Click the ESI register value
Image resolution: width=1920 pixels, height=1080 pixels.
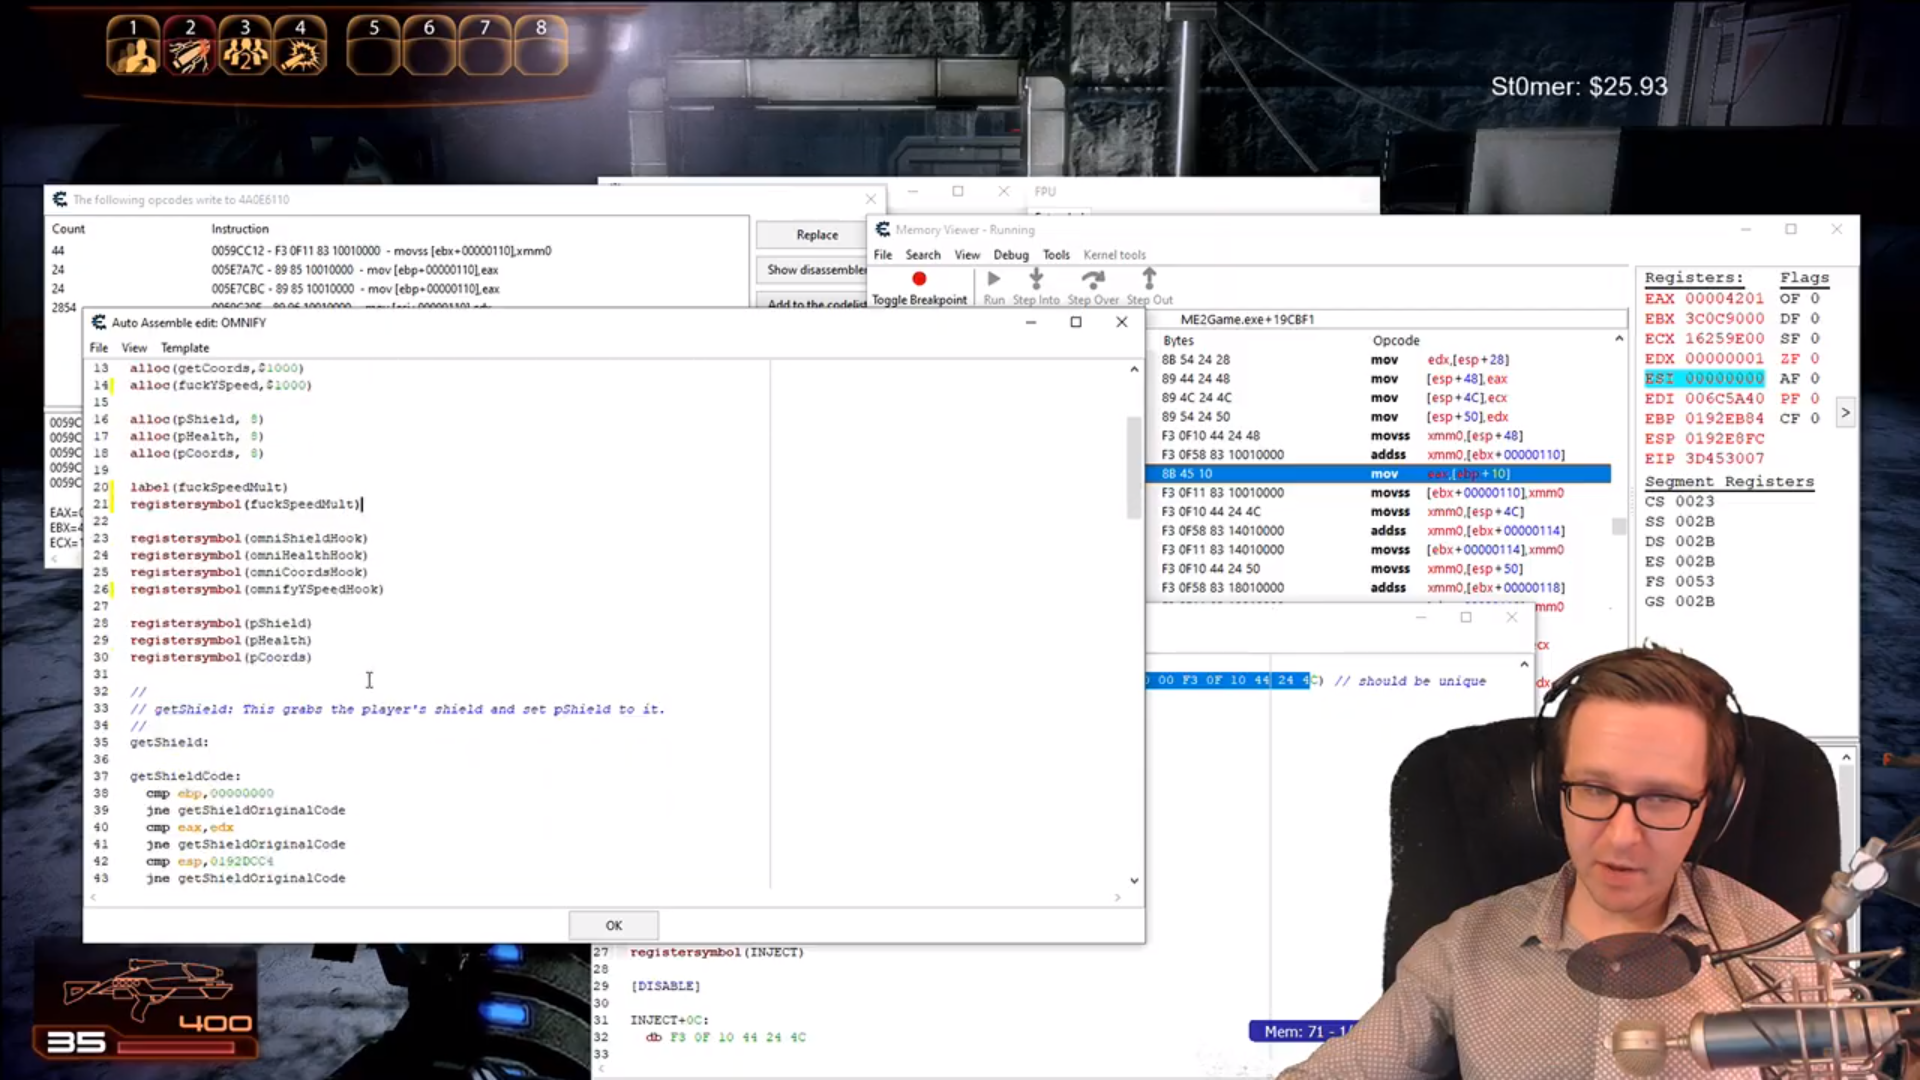[x=1724, y=379]
